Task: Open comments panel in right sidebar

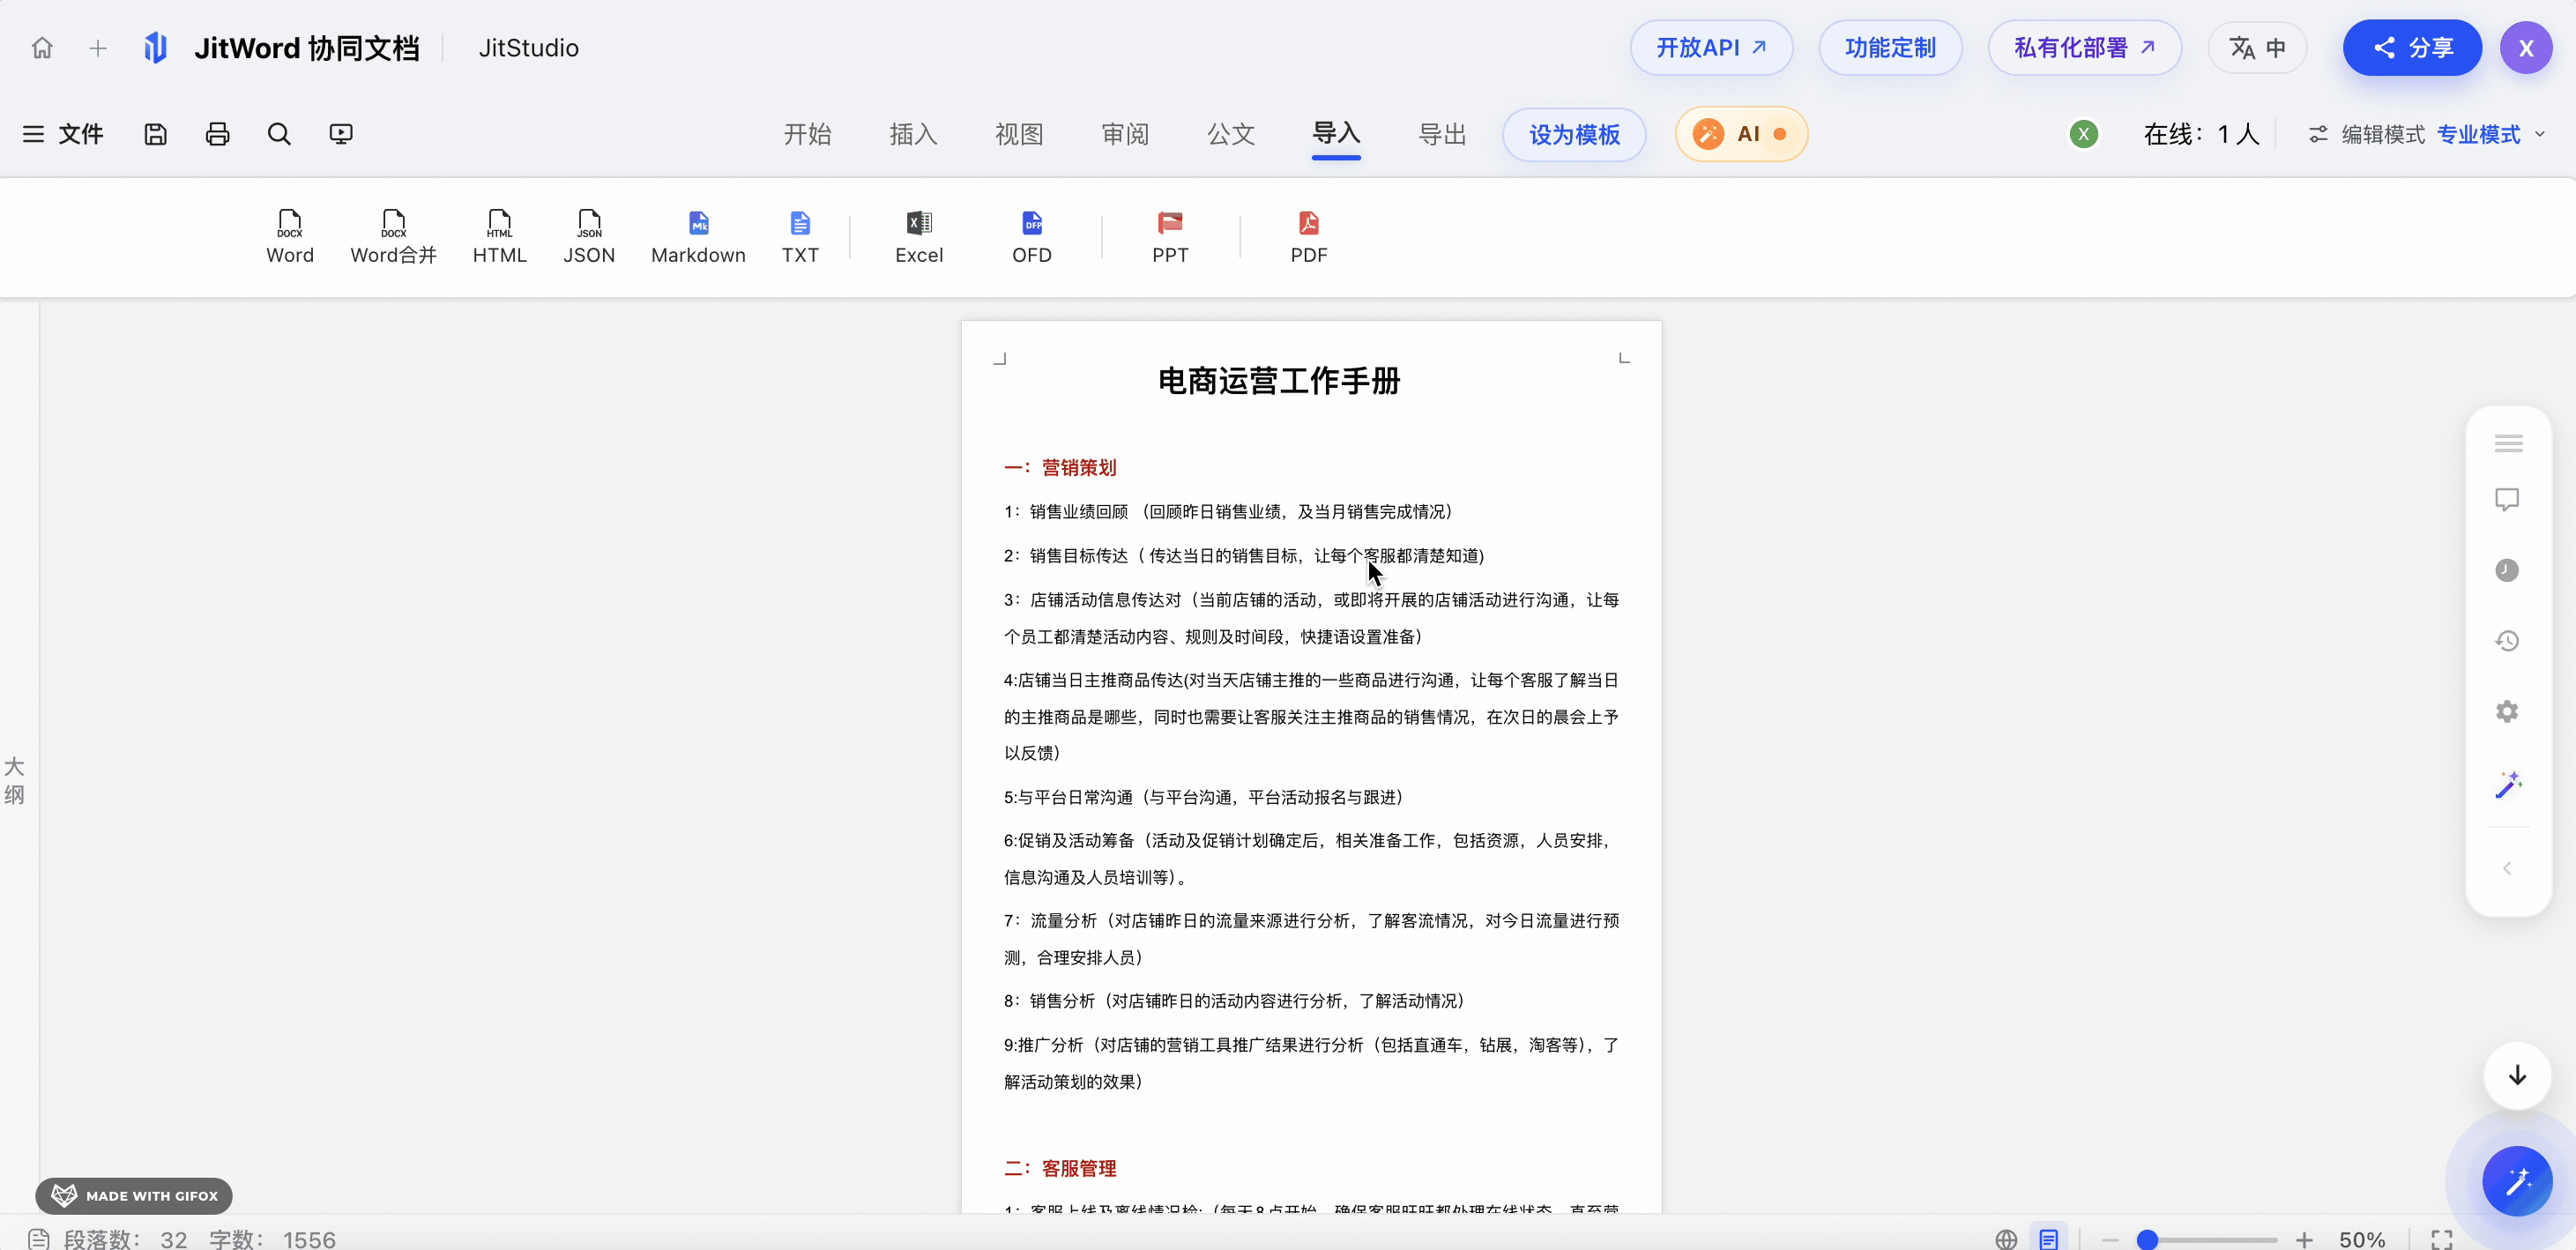Action: (2507, 499)
